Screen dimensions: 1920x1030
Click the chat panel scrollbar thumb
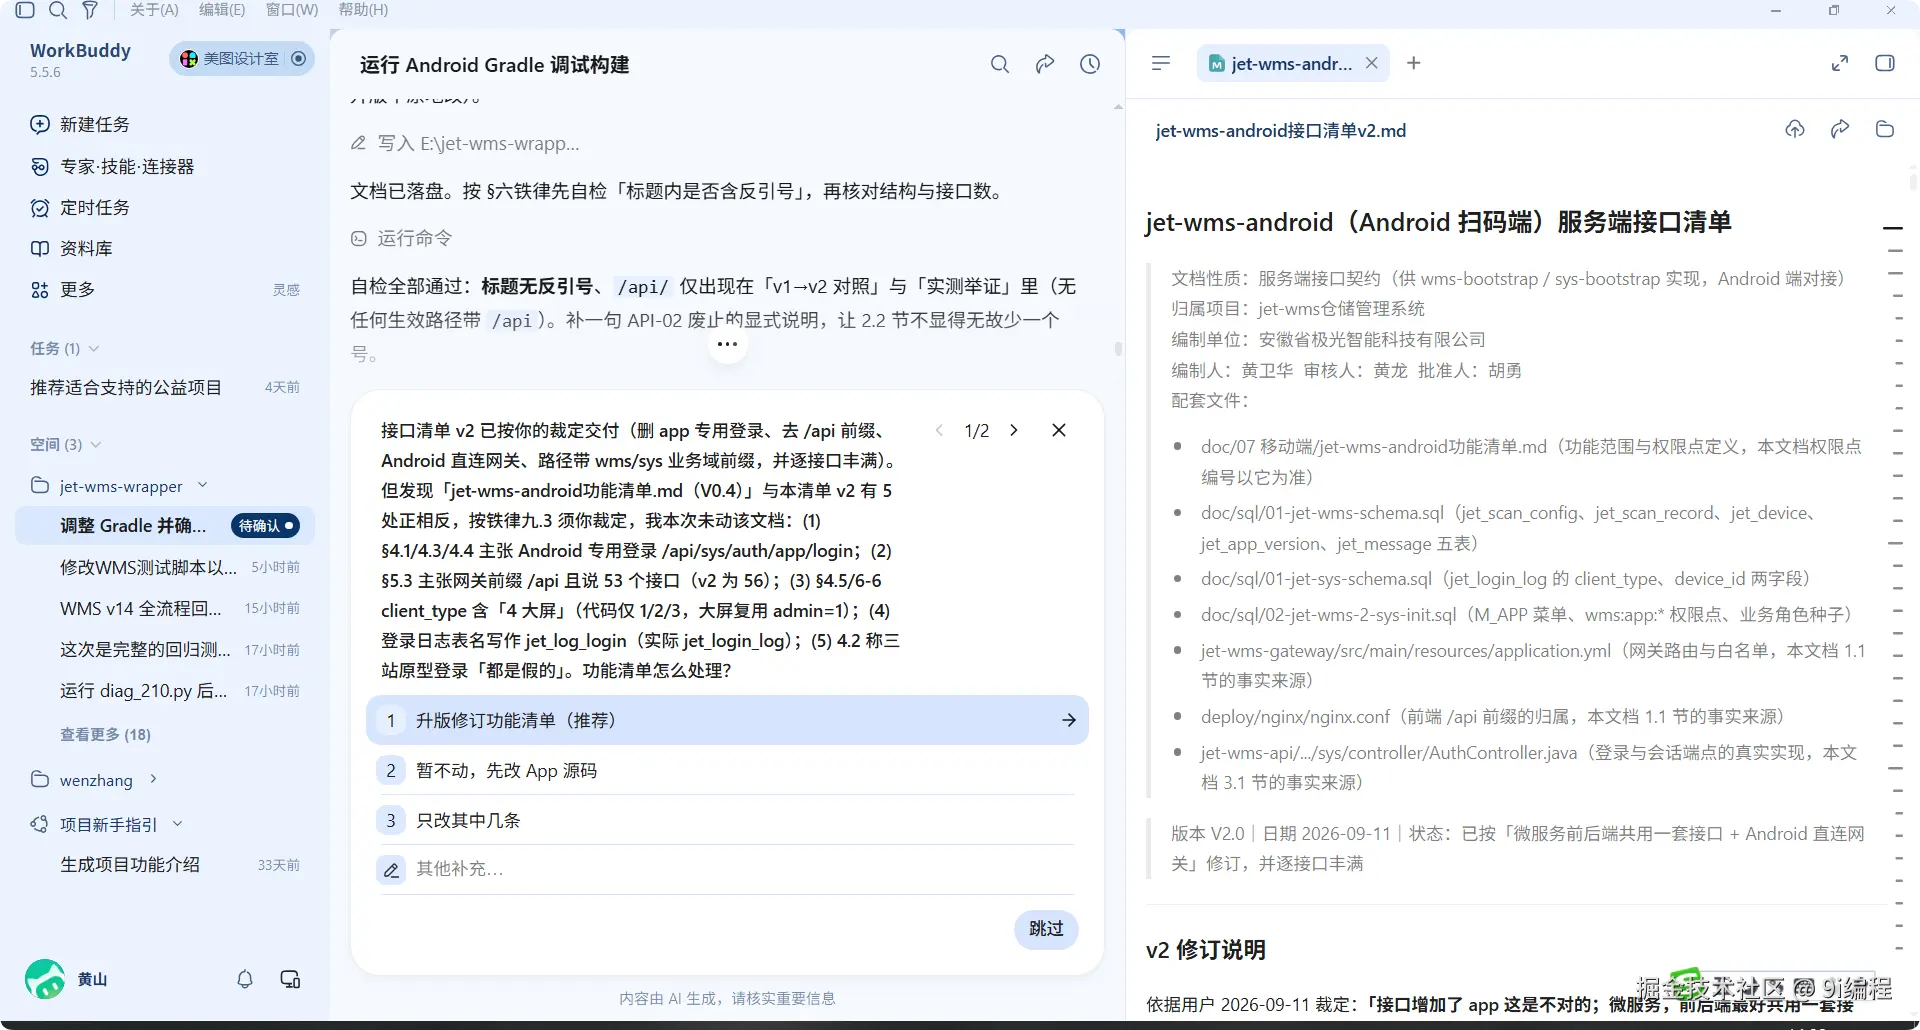pos(1118,349)
